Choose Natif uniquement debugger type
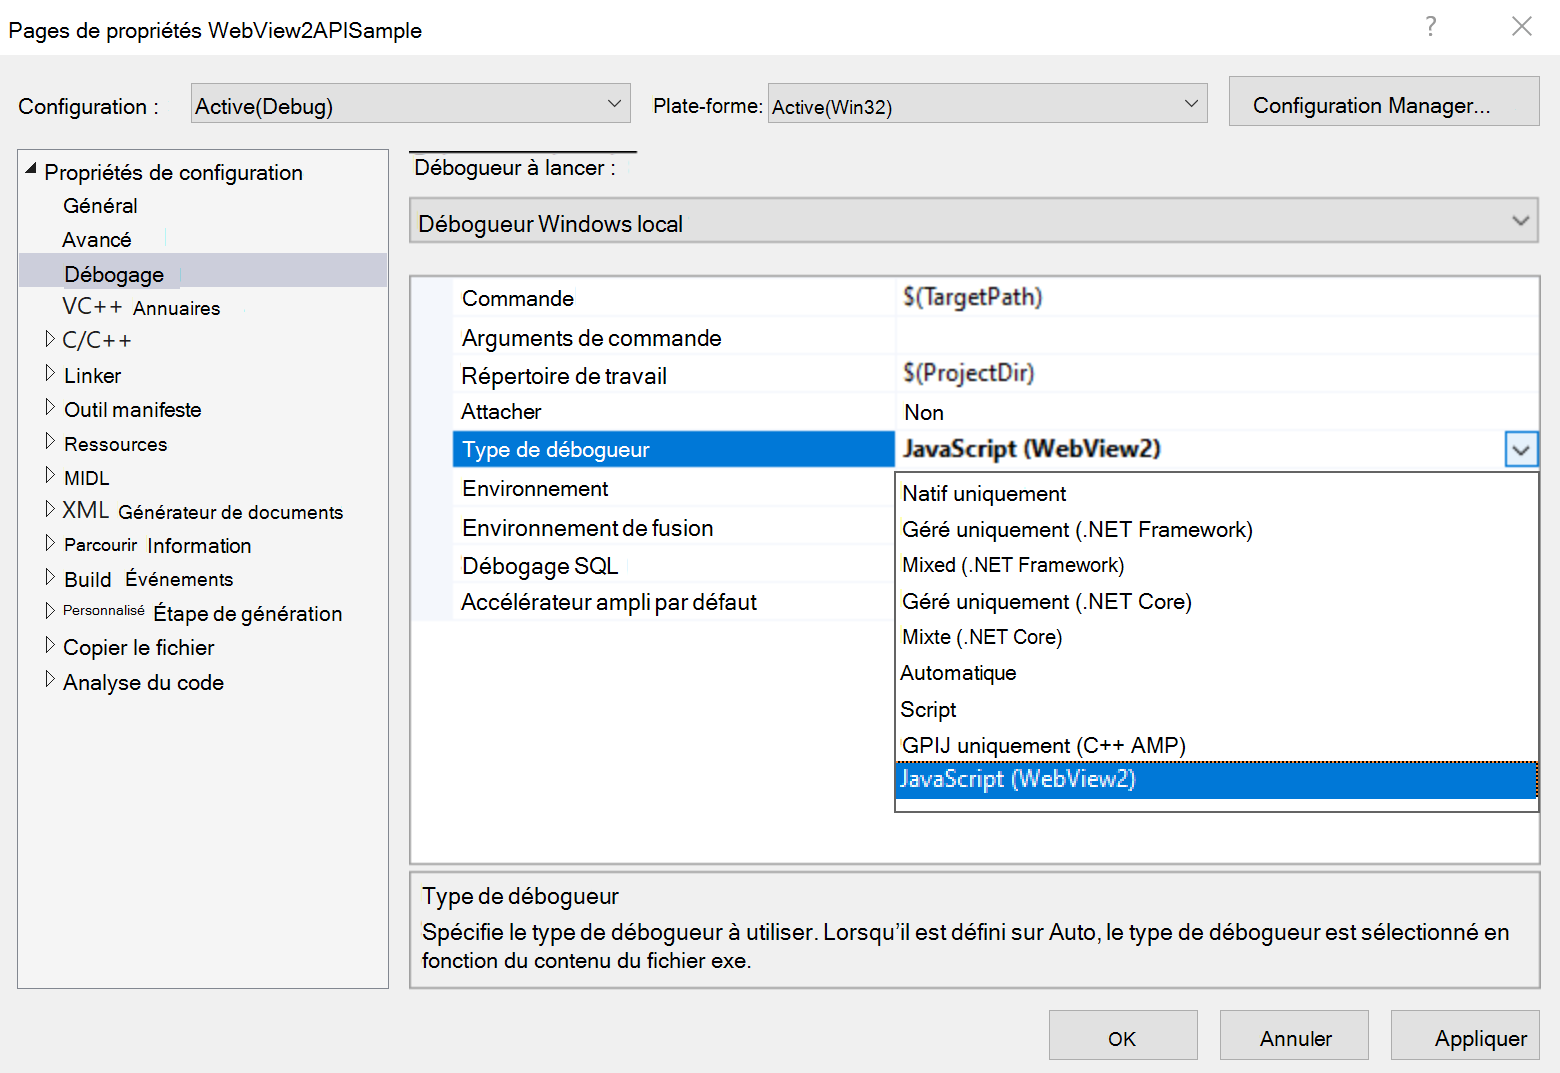The width and height of the screenshot is (1560, 1073). 982,493
